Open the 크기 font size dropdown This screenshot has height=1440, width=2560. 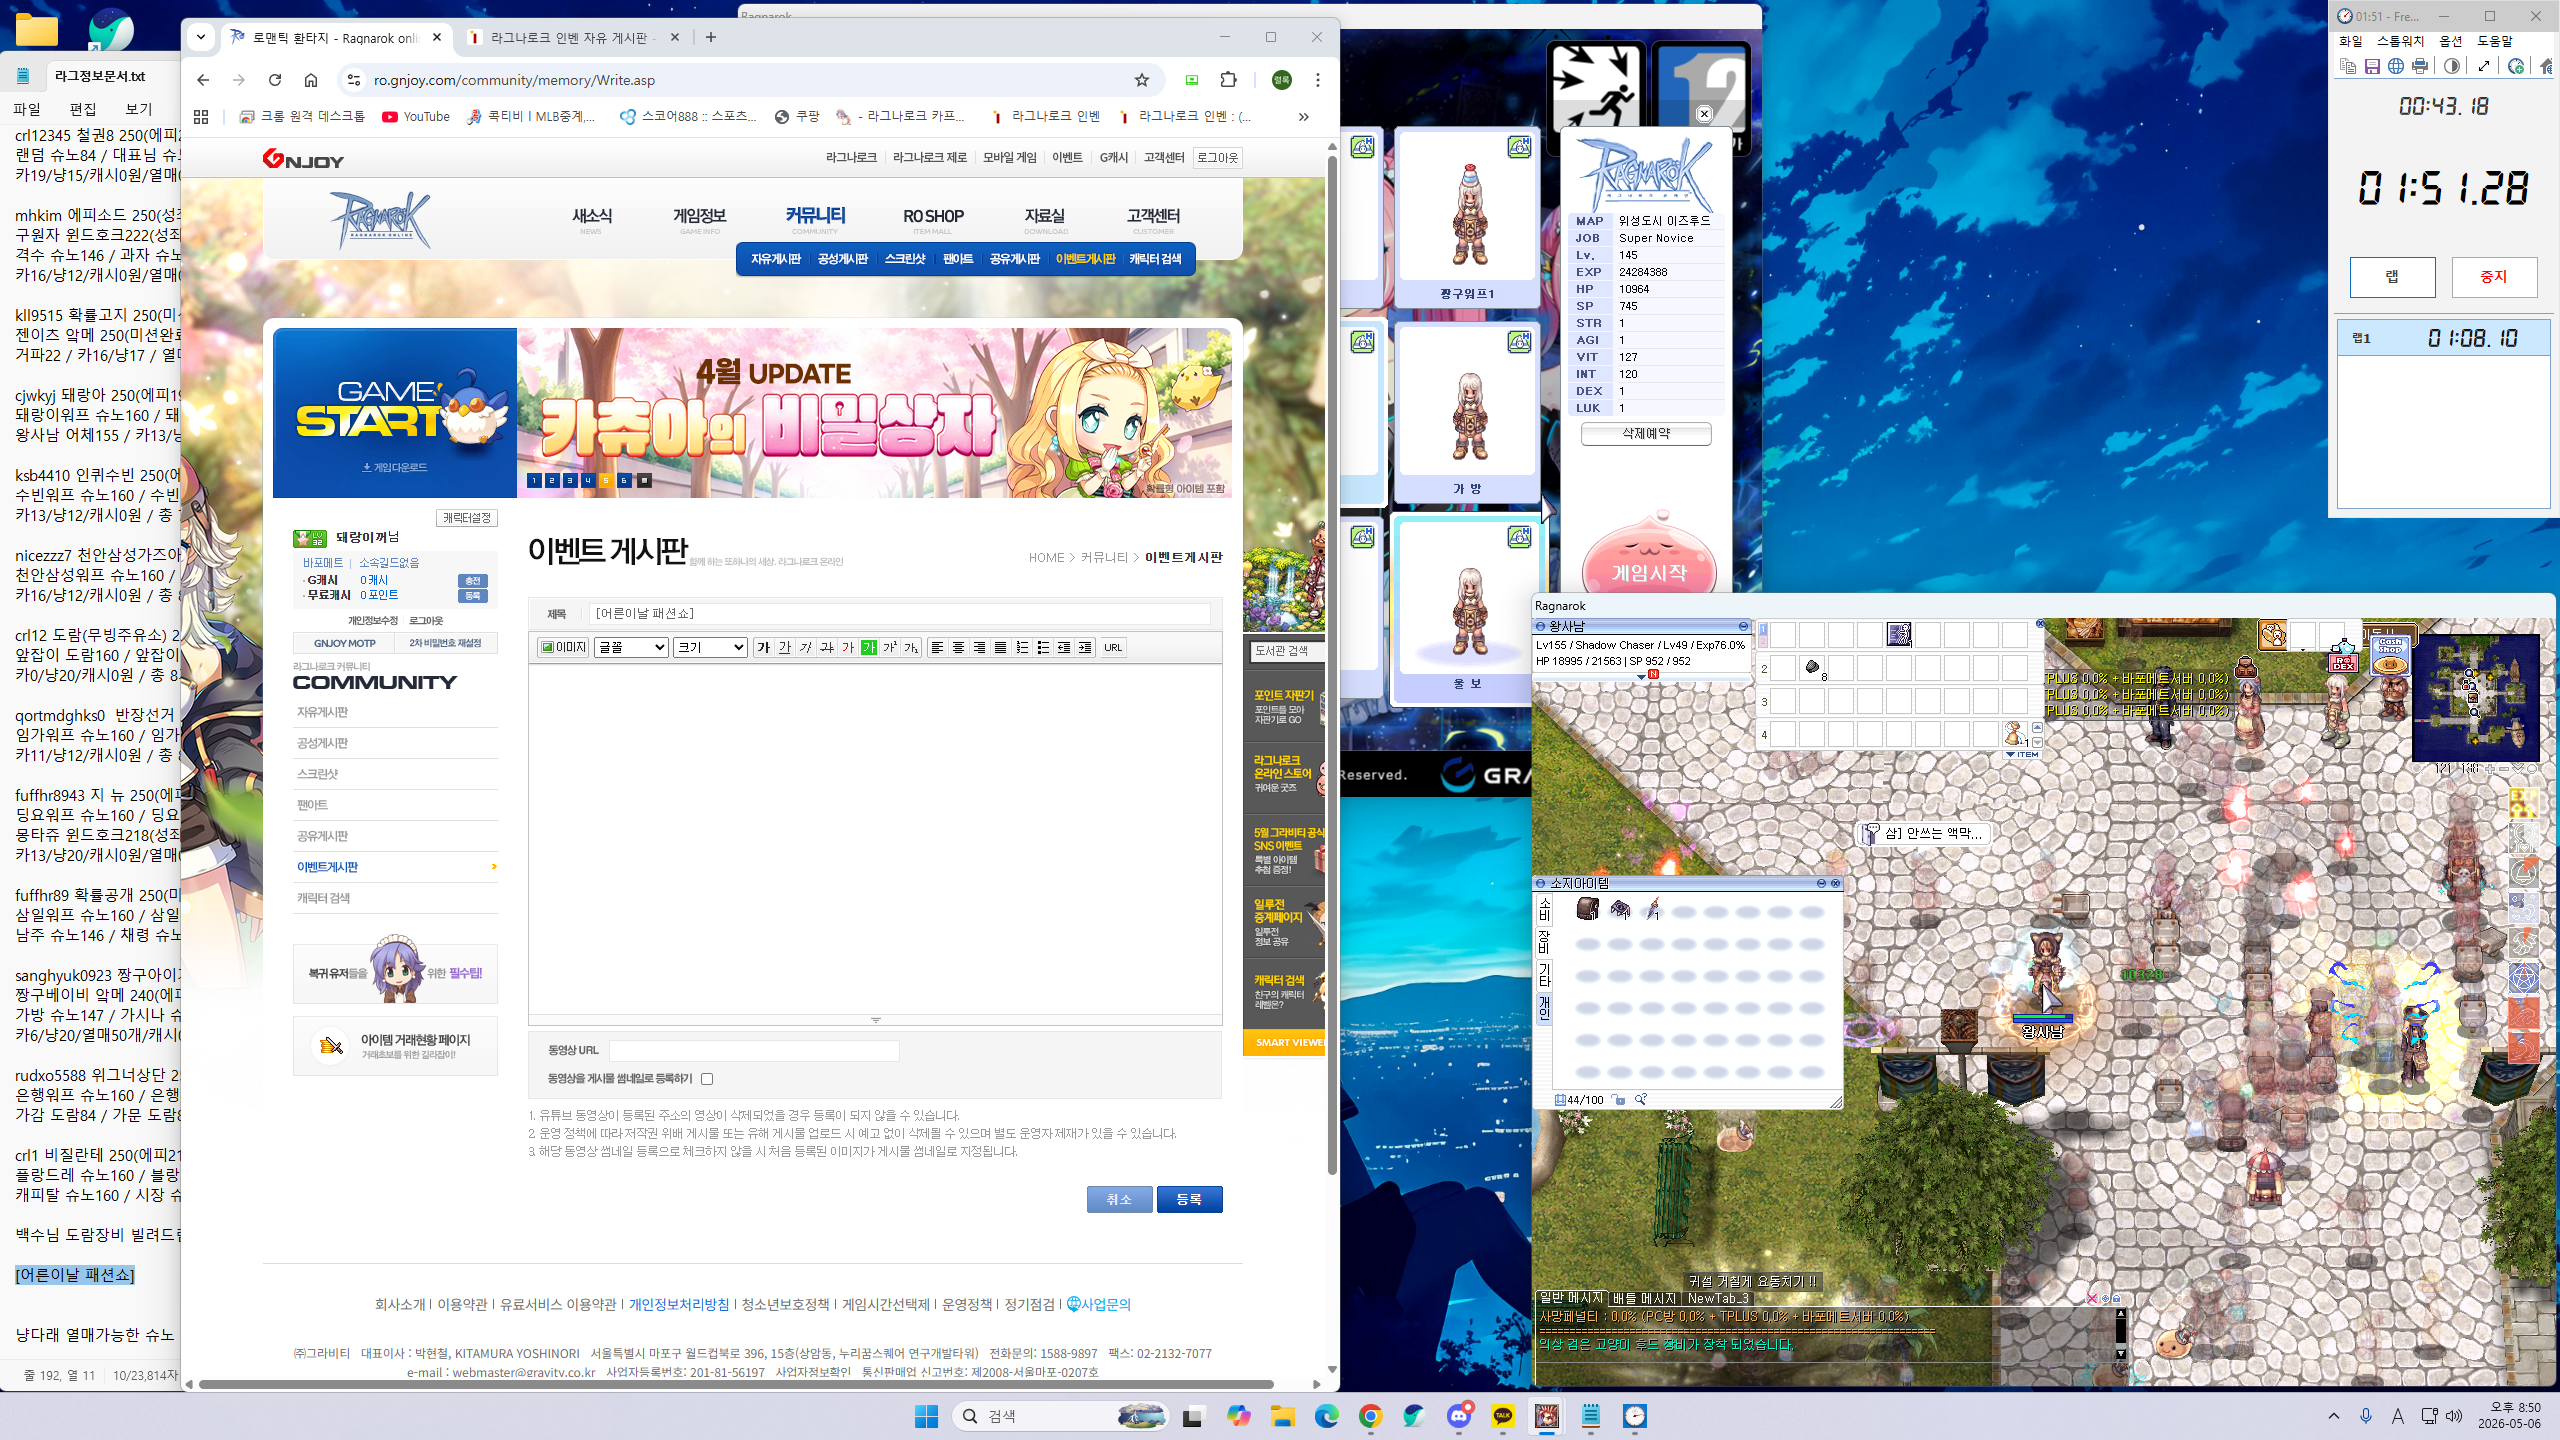coord(710,648)
